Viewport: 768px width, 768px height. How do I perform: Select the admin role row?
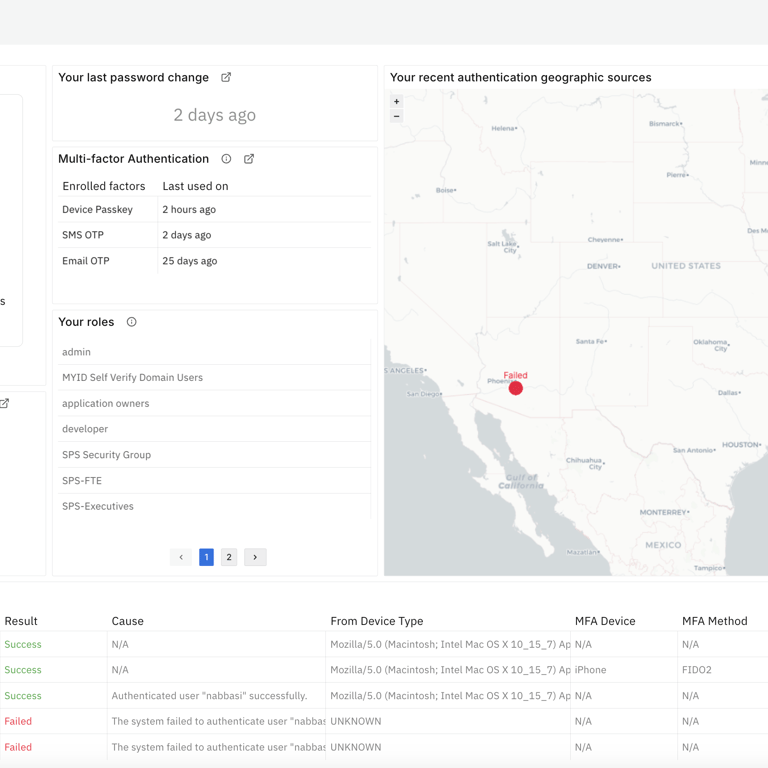[77, 352]
